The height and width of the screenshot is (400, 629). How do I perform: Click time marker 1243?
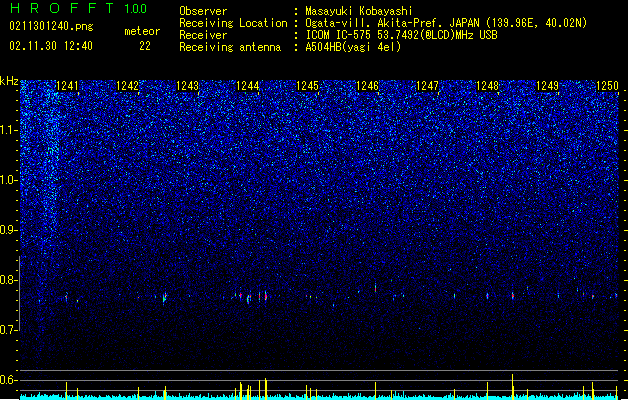(x=187, y=86)
